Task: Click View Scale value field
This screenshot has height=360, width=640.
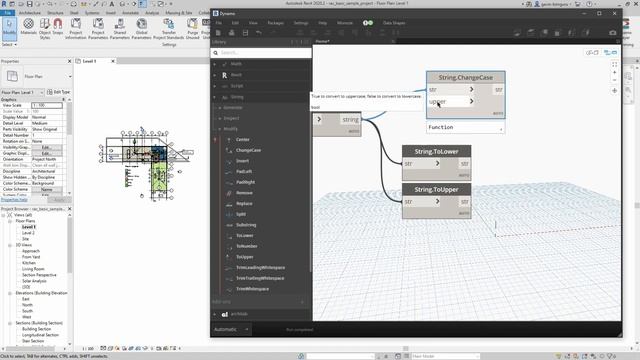Action: pyautogui.click(x=47, y=105)
